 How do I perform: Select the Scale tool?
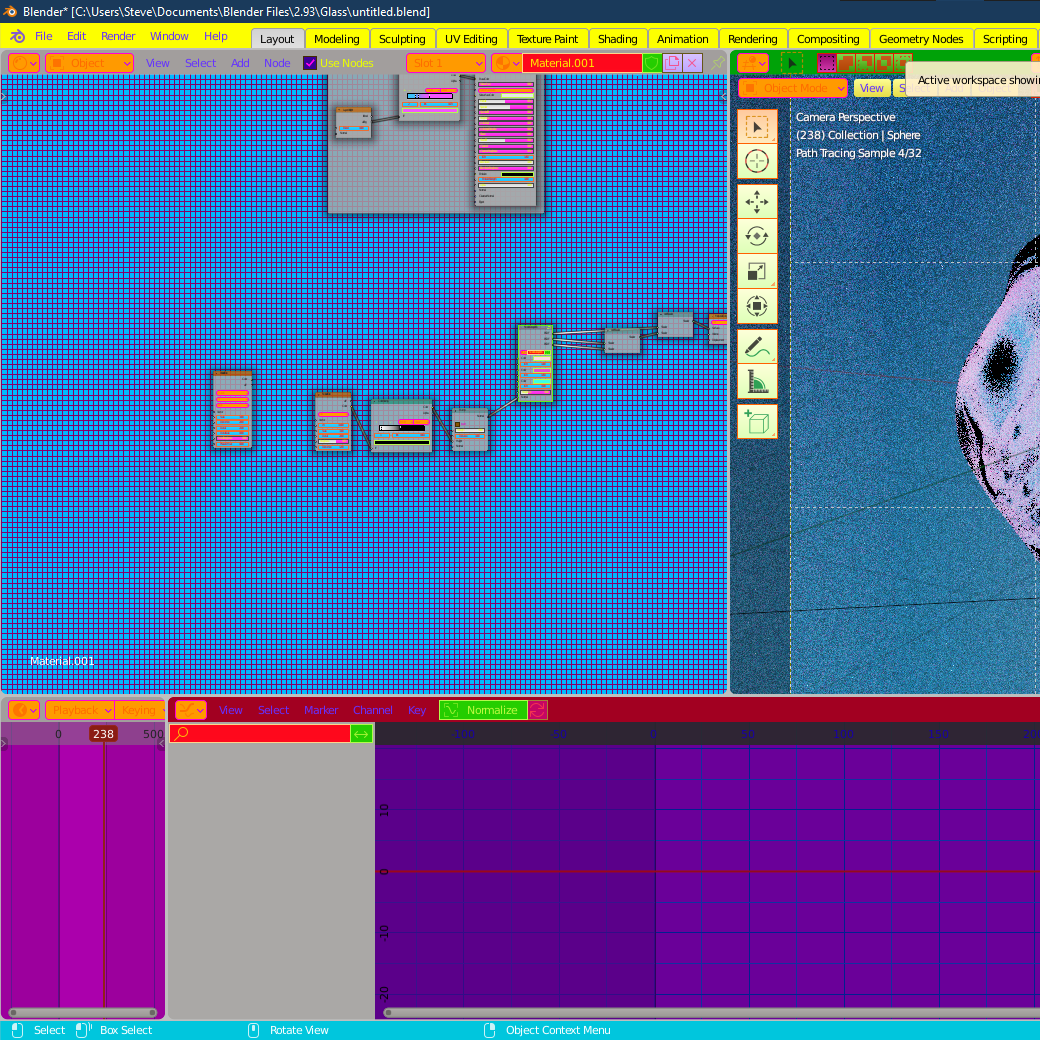[757, 271]
